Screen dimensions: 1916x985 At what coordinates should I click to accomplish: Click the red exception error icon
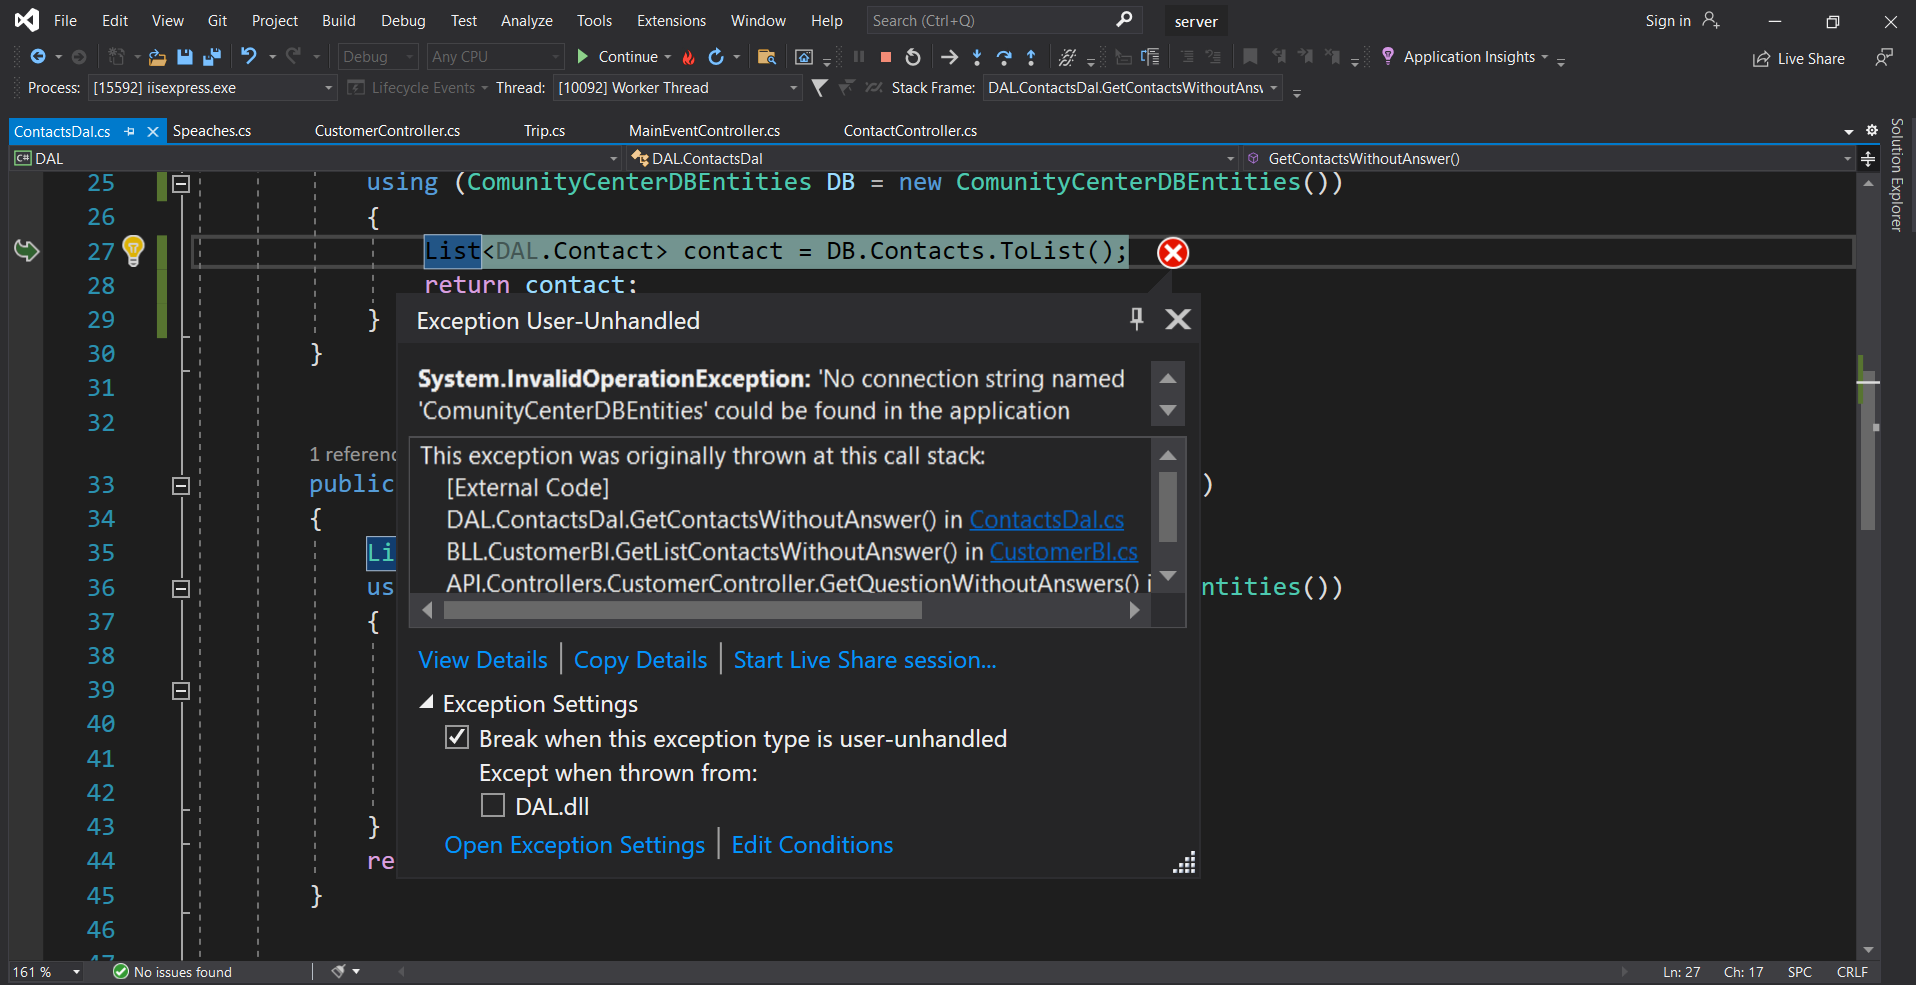[1172, 253]
